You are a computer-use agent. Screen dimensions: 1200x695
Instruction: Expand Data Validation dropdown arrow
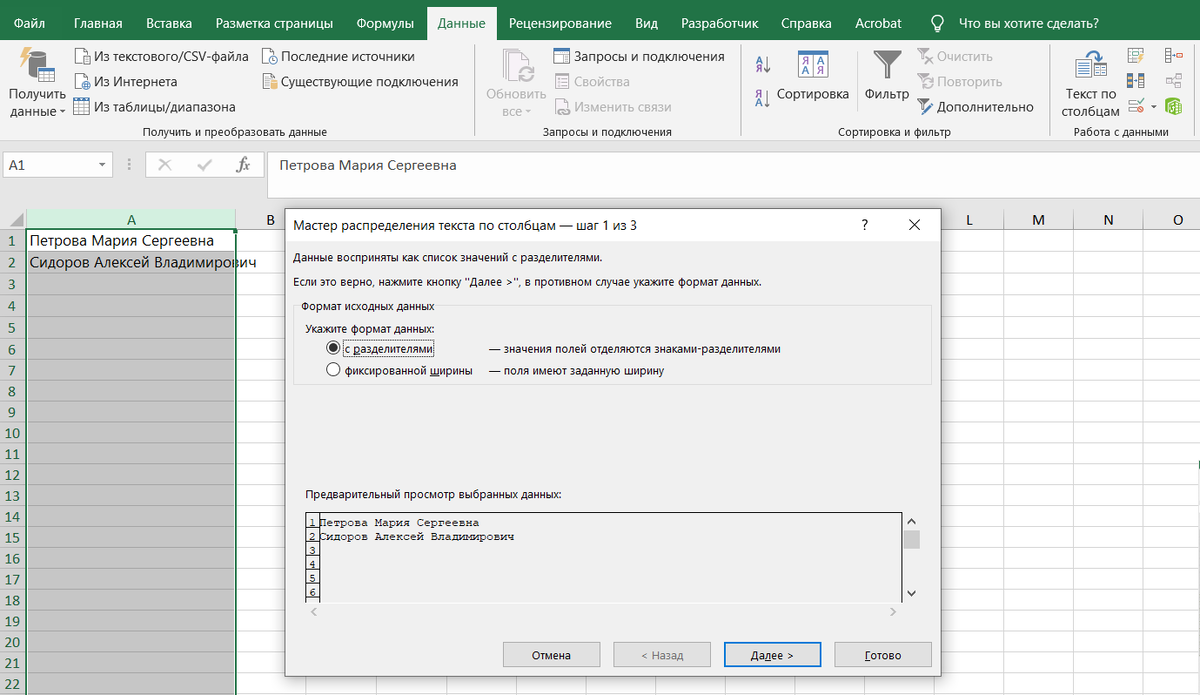(x=1153, y=106)
